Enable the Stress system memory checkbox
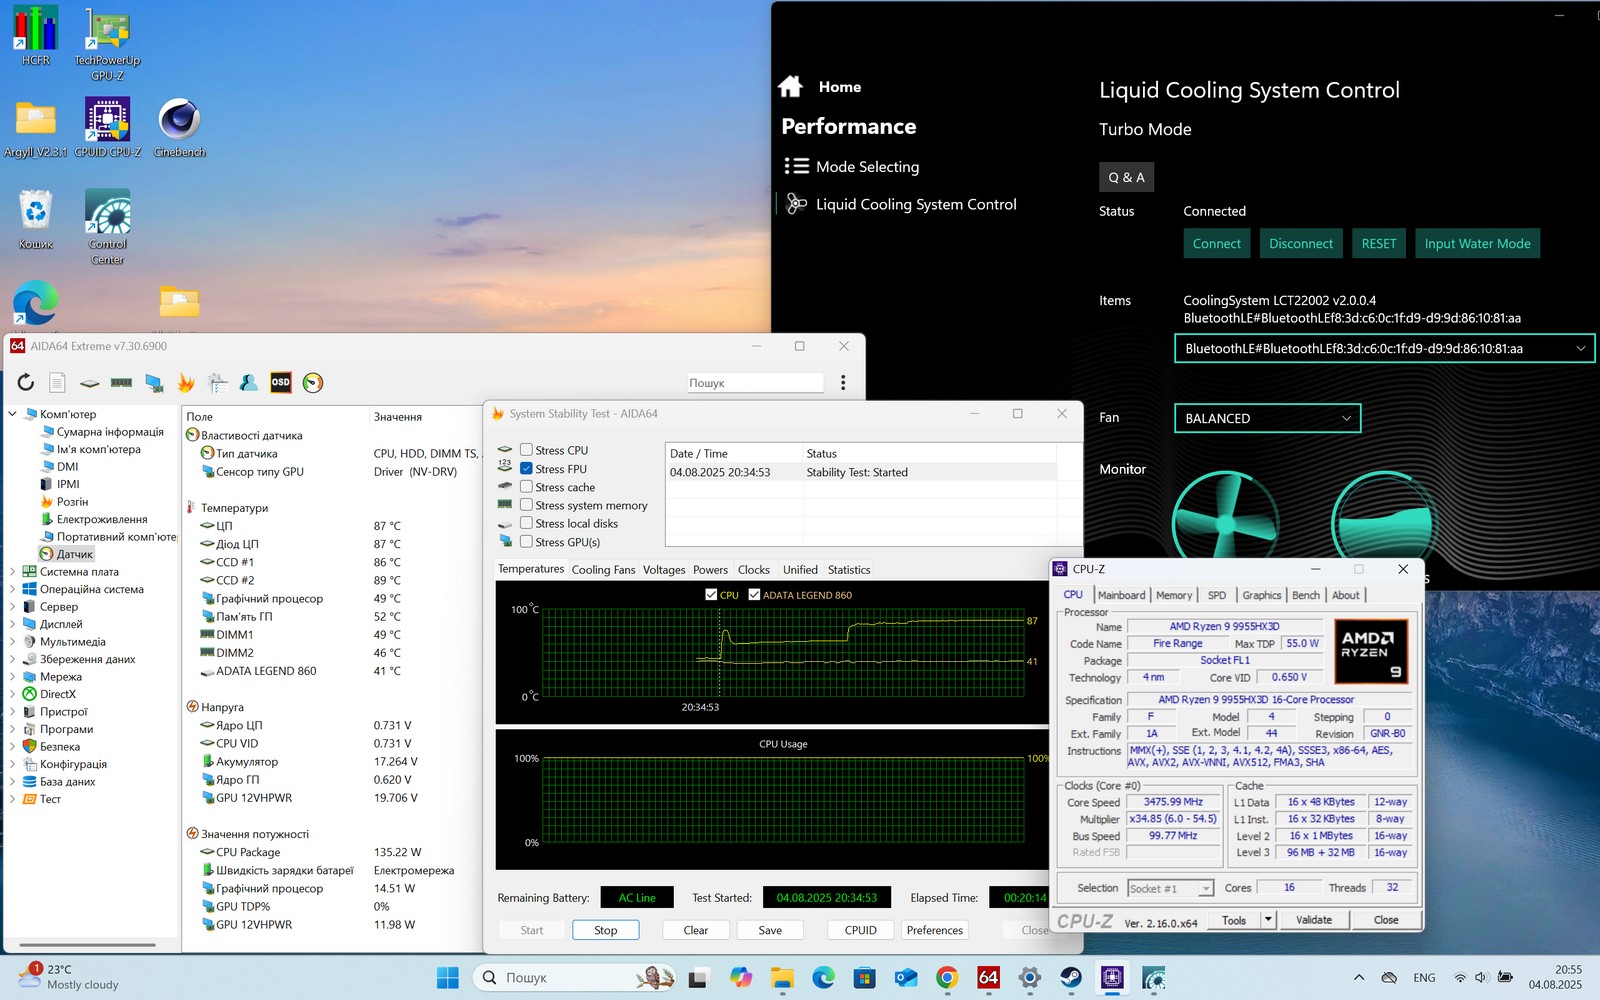Image resolution: width=1600 pixels, height=1000 pixels. [x=526, y=505]
